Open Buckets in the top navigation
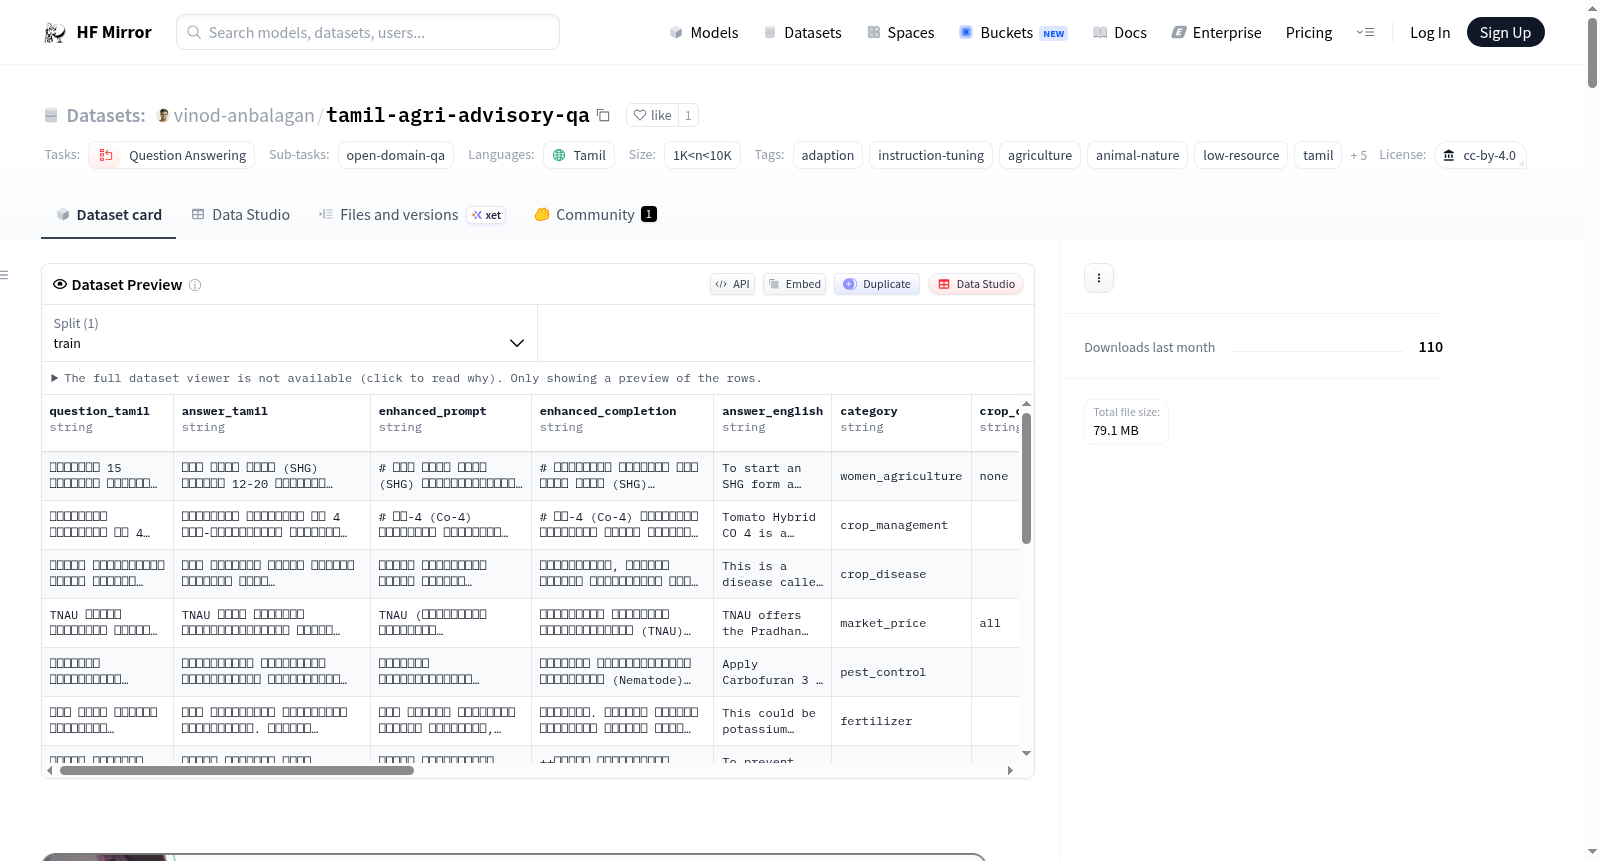The image size is (1600, 861). [1013, 32]
